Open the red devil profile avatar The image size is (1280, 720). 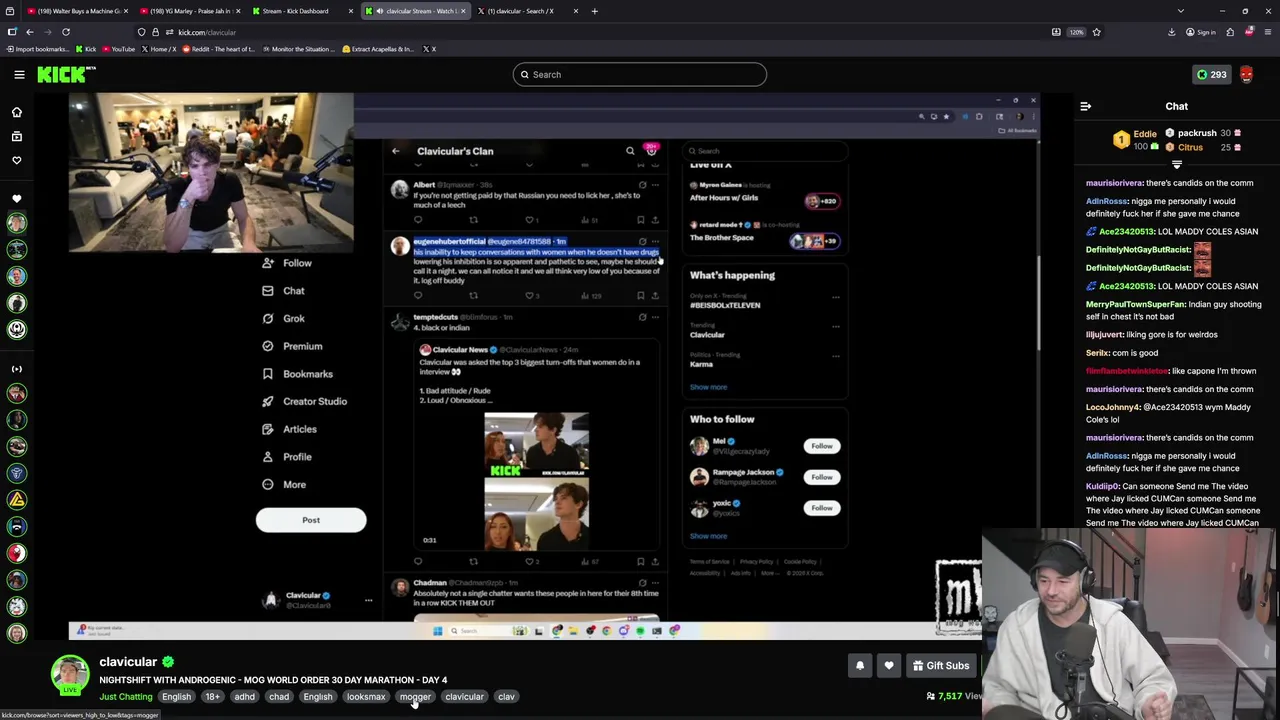[x=1246, y=74]
